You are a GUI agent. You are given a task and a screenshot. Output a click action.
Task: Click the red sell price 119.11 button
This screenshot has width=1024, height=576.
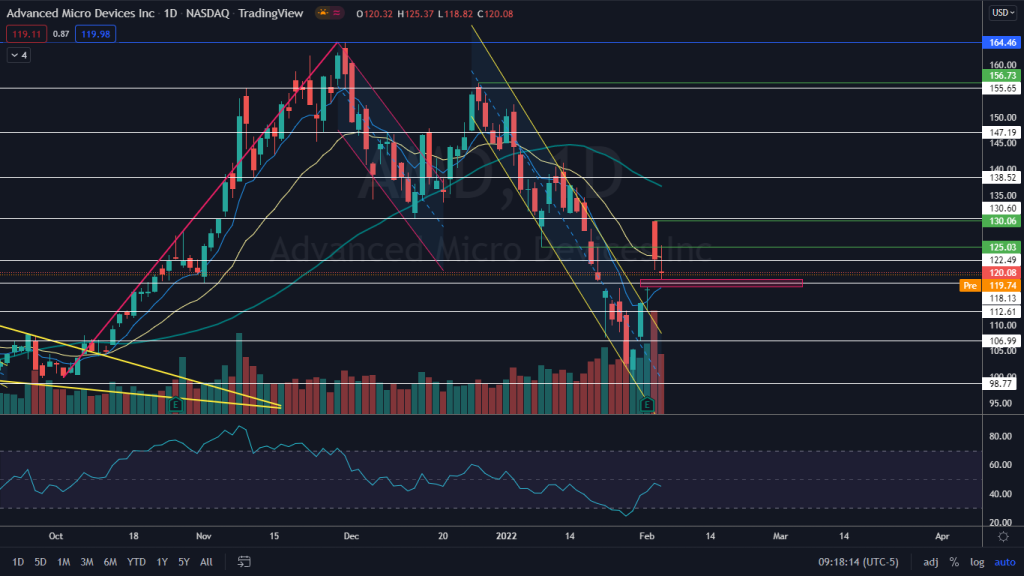click(23, 34)
